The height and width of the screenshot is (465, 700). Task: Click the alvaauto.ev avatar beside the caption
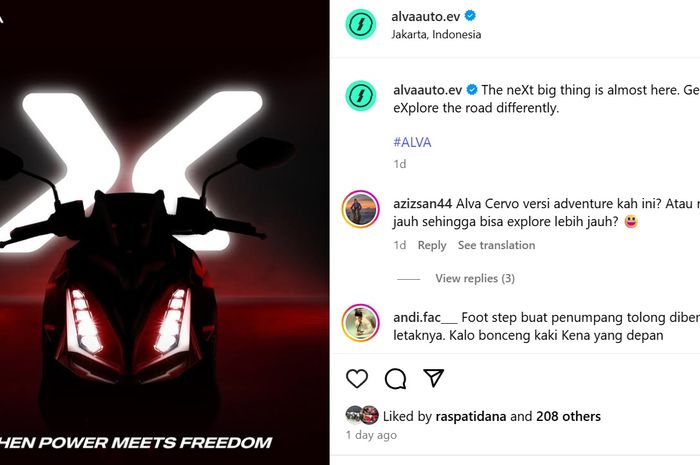[x=361, y=95]
